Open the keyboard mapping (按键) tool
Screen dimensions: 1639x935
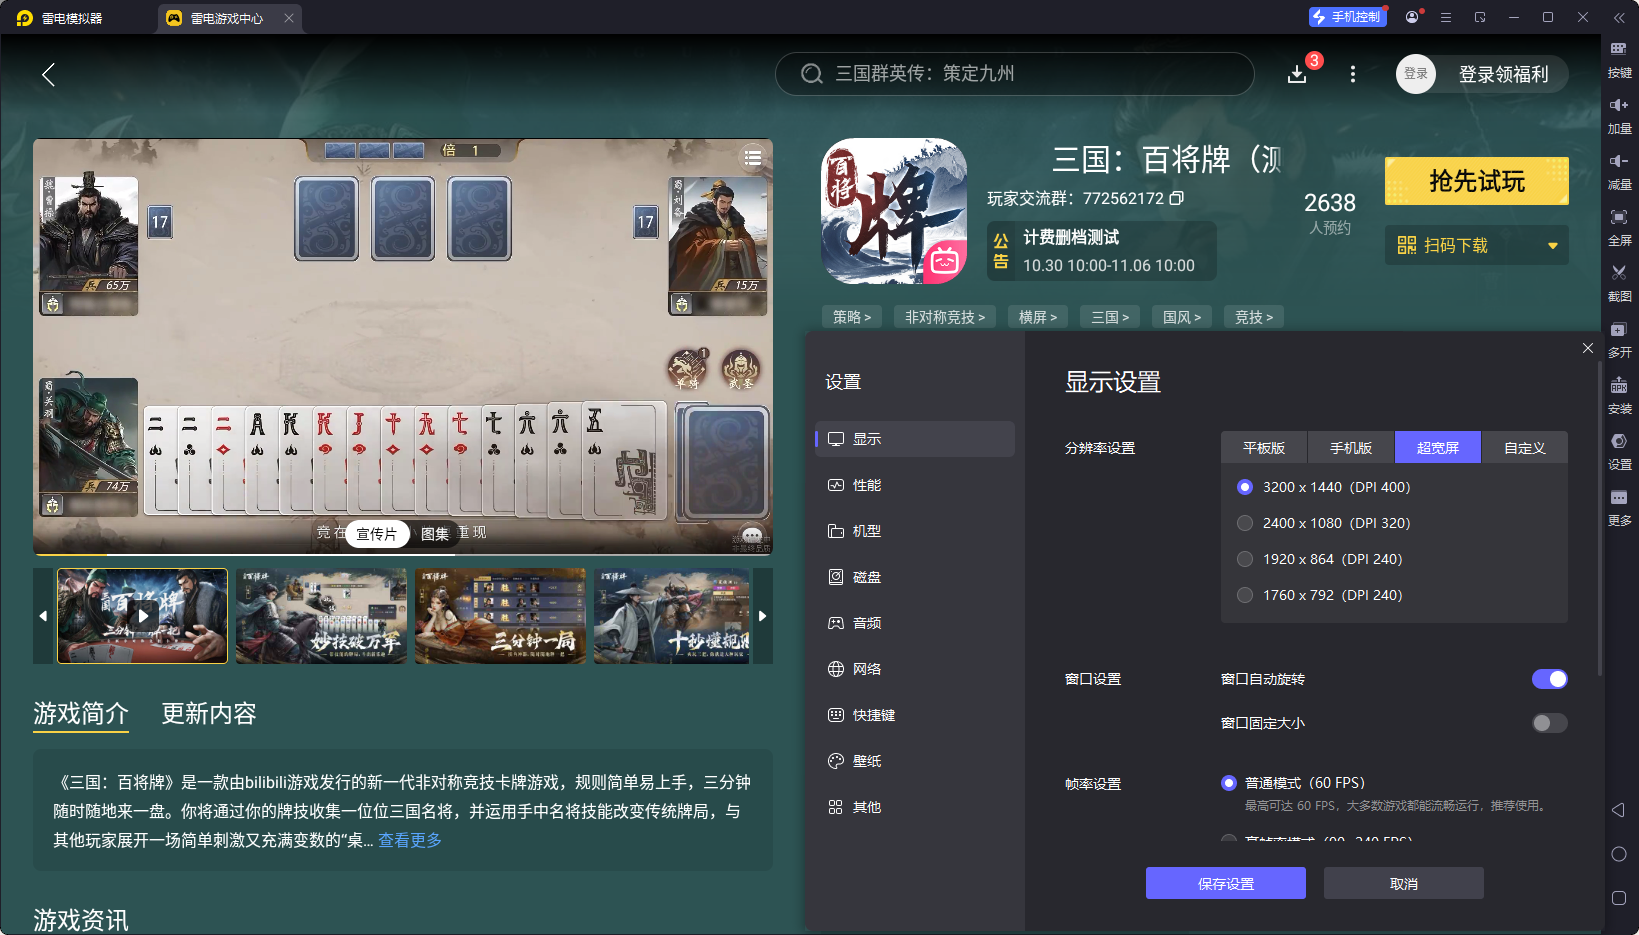pyautogui.click(x=1620, y=60)
